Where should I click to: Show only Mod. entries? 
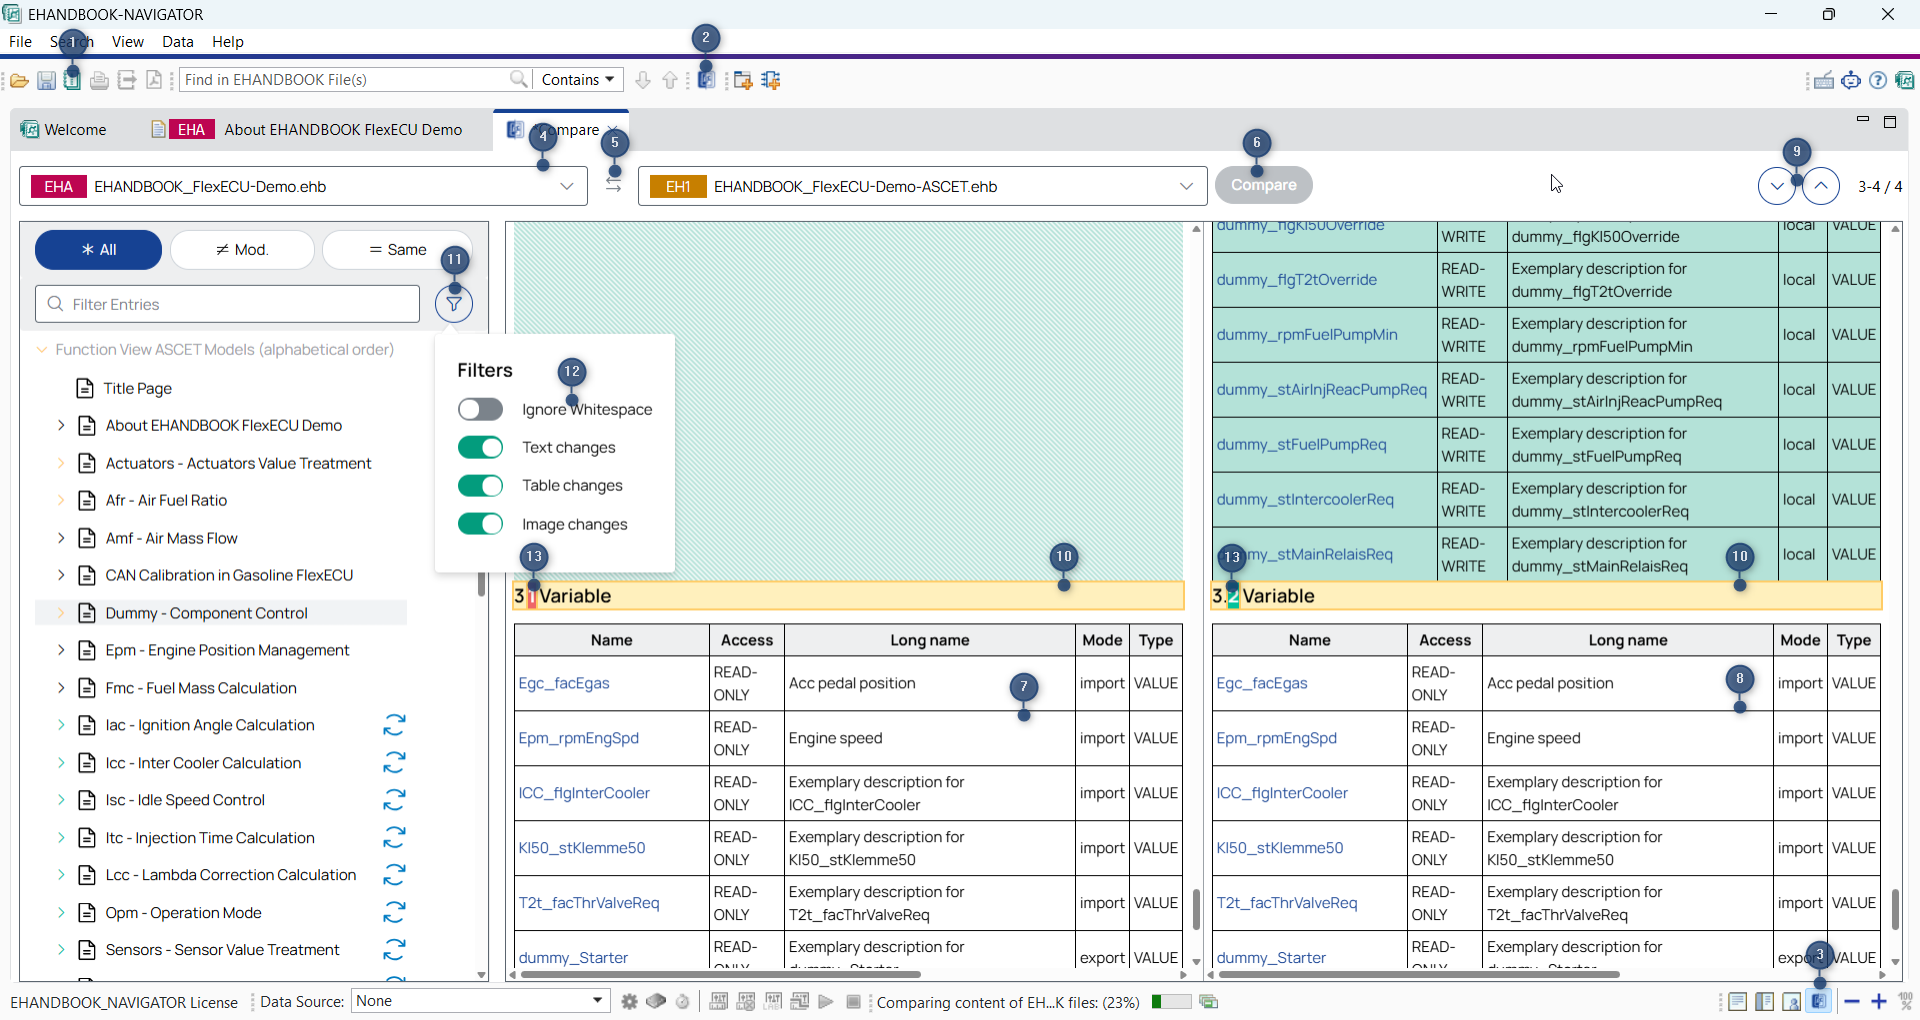[x=242, y=250]
